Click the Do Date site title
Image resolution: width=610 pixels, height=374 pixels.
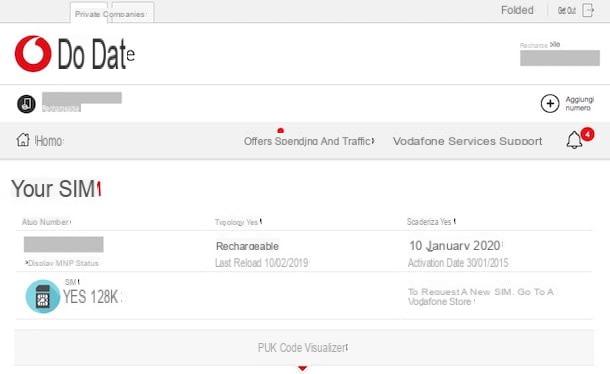[96, 54]
